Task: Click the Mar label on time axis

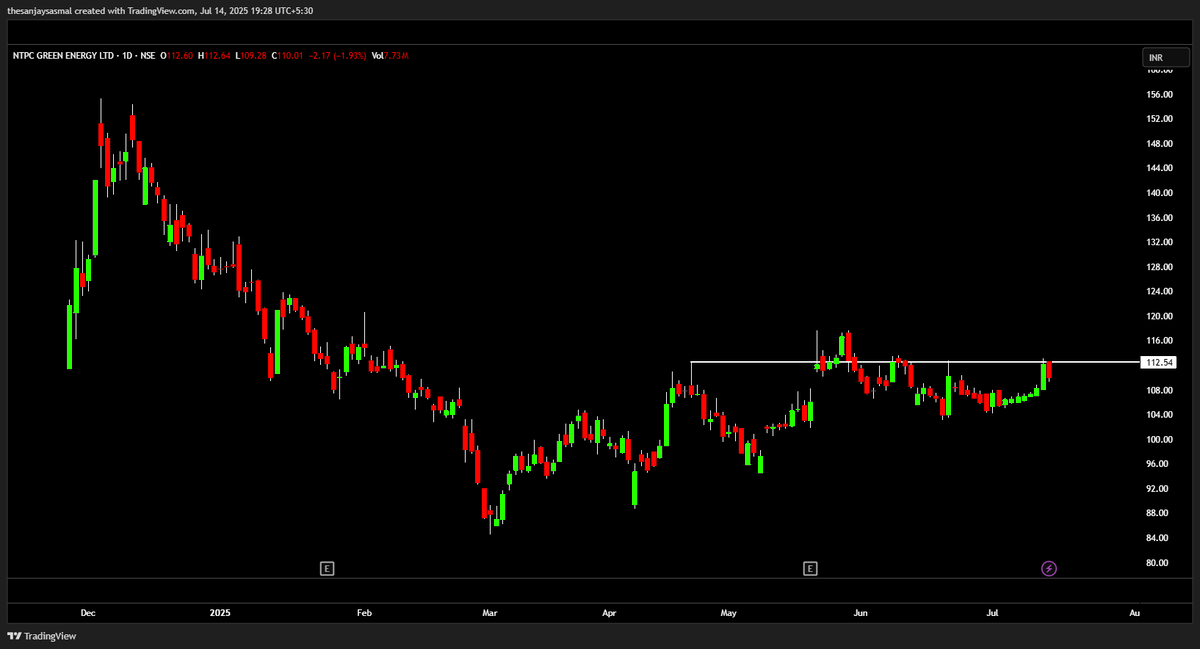Action: pos(490,612)
